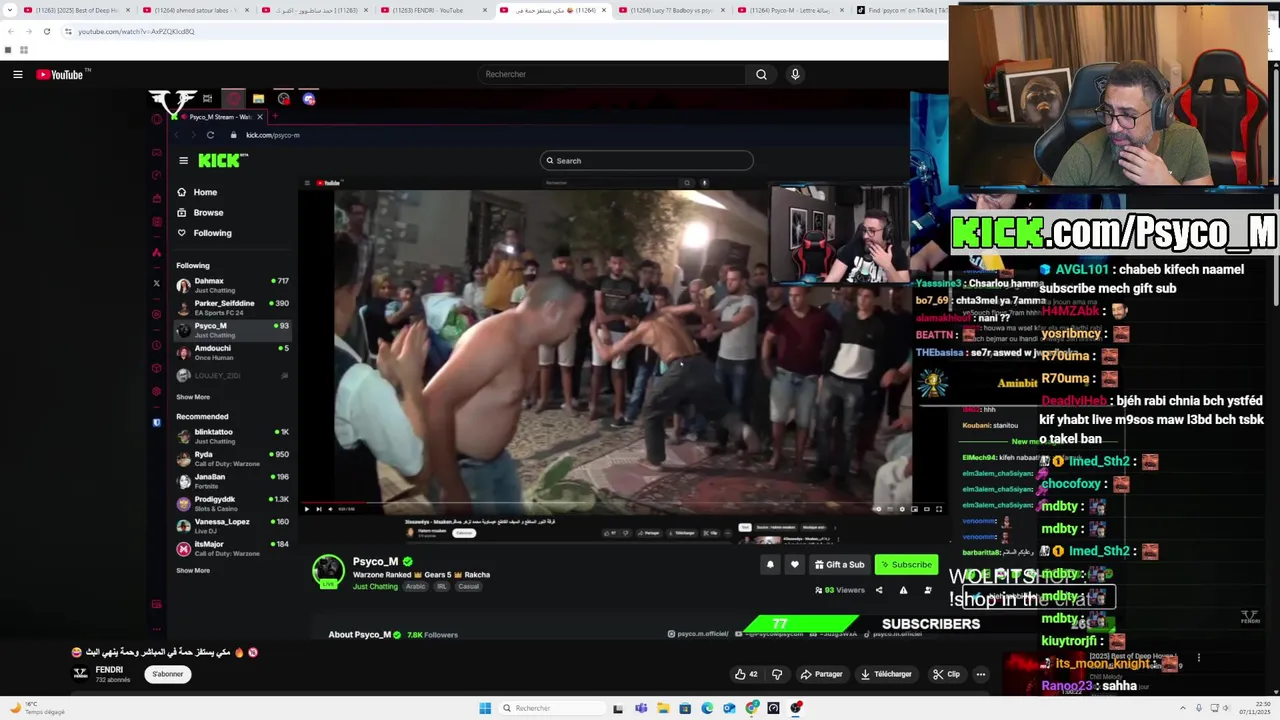The height and width of the screenshot is (720, 1280).
Task: Share video using Partager button
Action: point(821,674)
